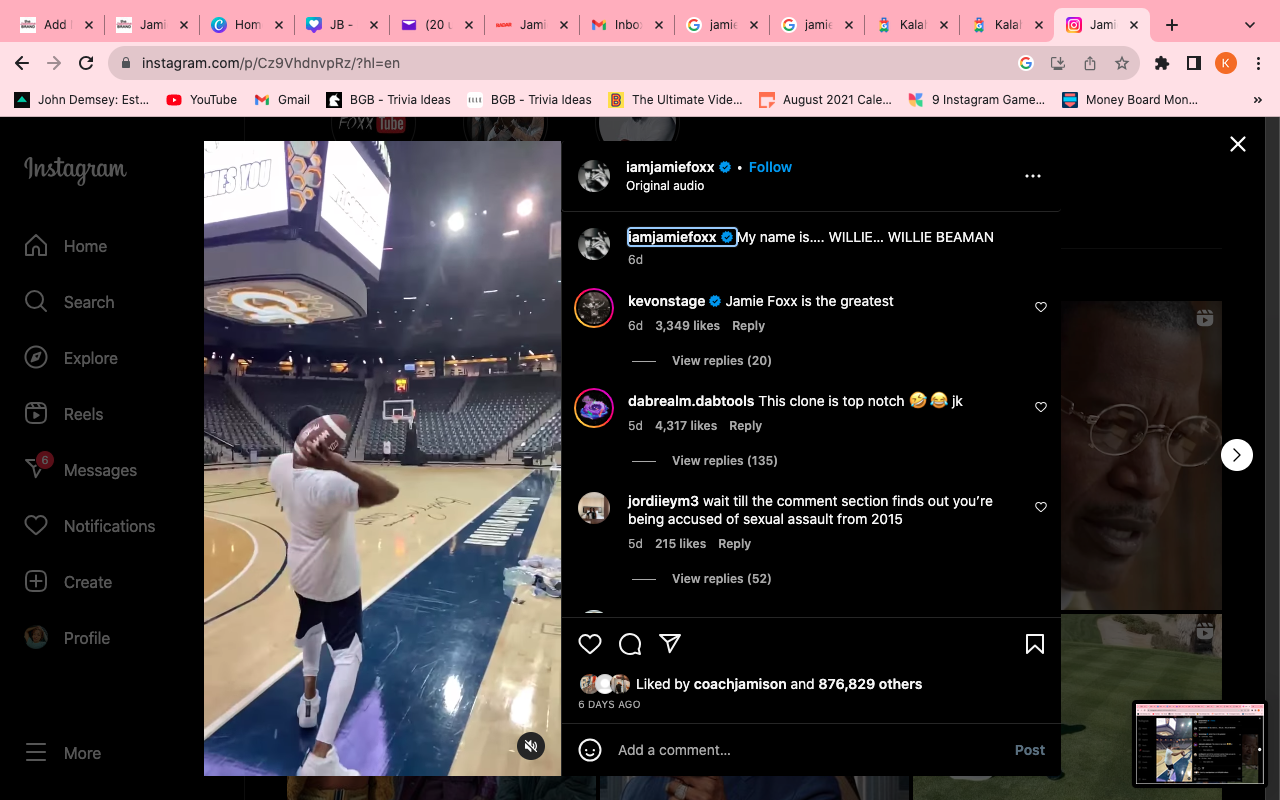
Task: View 4,317 likes on dabrealm.dabtools' comment
Action: (x=686, y=425)
